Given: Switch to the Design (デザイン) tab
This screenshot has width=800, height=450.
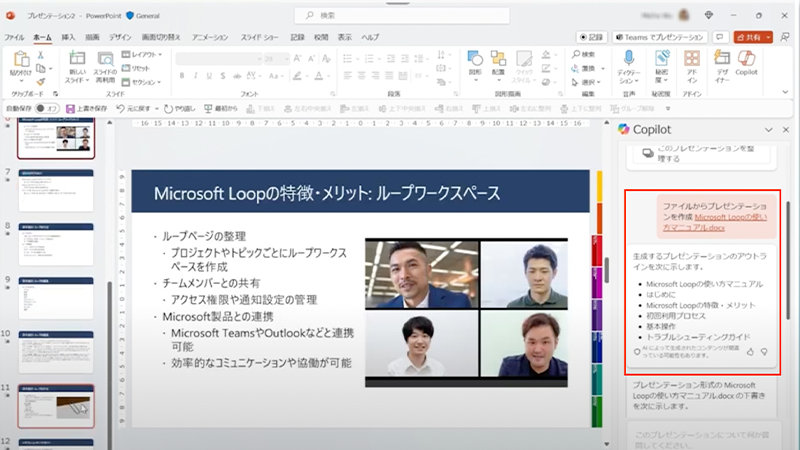Looking at the screenshot, I should pyautogui.click(x=120, y=37).
